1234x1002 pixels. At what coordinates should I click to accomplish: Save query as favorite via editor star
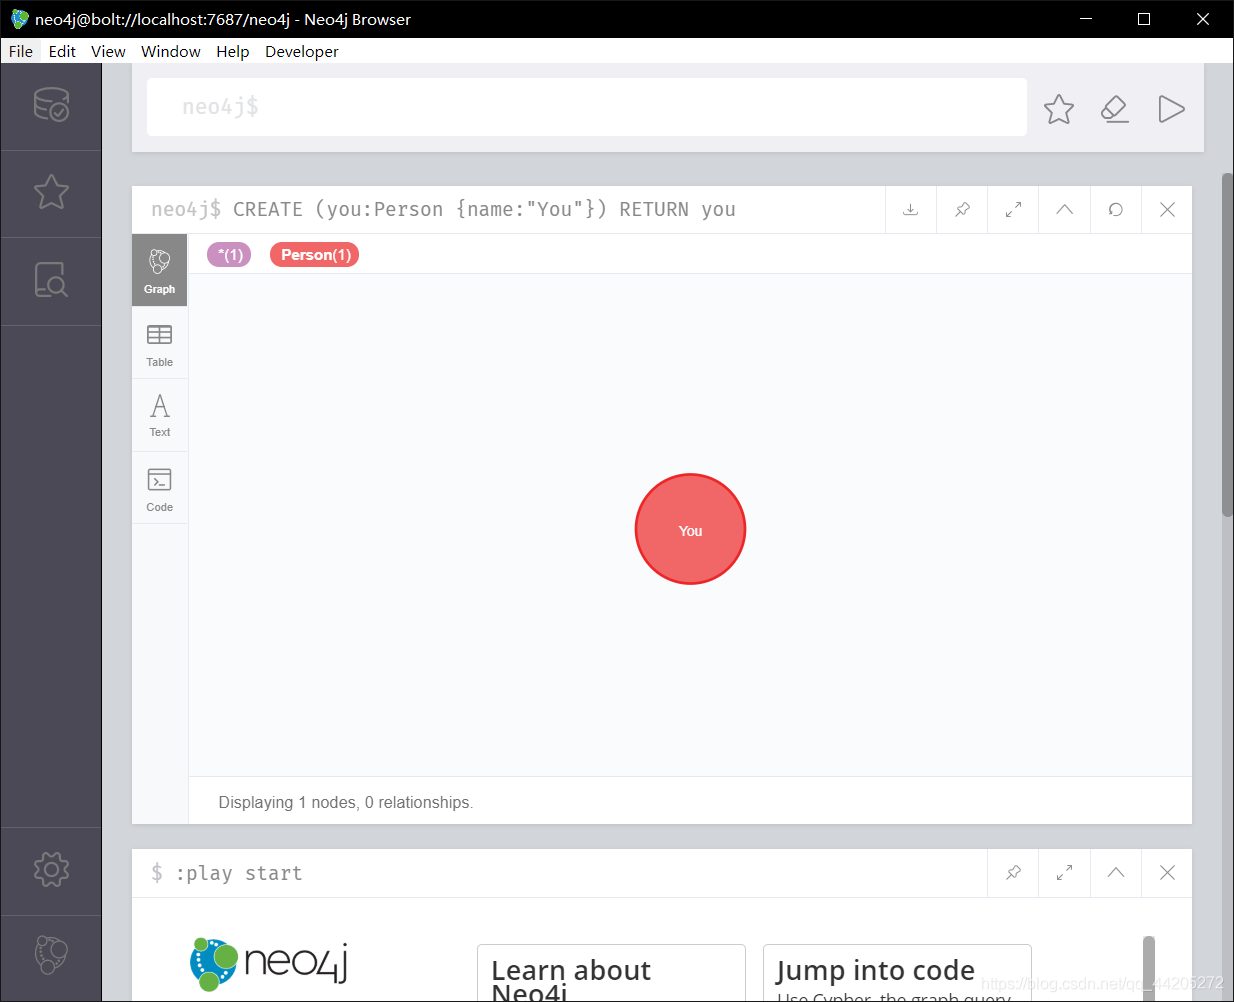(x=1059, y=109)
